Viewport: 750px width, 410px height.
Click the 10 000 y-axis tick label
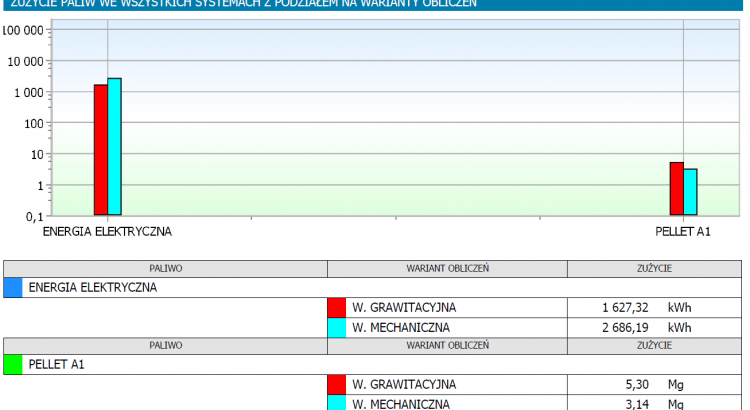click(x=25, y=62)
